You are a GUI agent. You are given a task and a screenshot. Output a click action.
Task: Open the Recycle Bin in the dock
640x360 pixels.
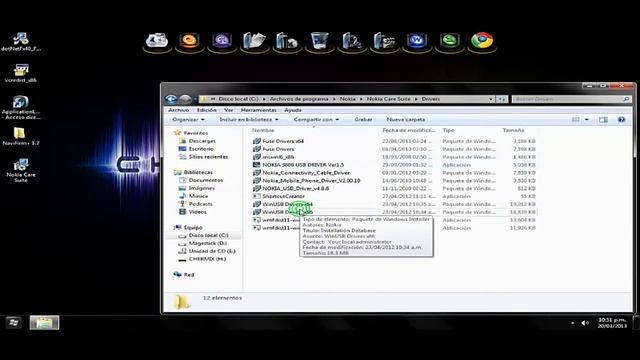coord(319,41)
